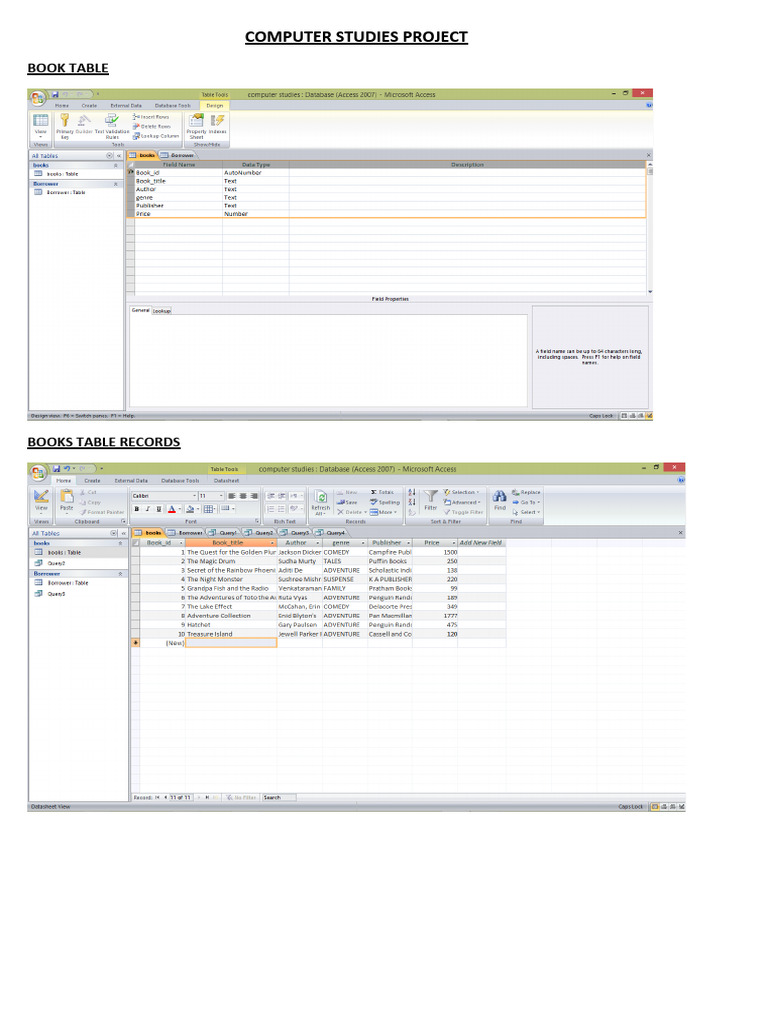The width and height of the screenshot is (768, 1024).
Task: Click the font color A button
Action: pyautogui.click(x=171, y=509)
